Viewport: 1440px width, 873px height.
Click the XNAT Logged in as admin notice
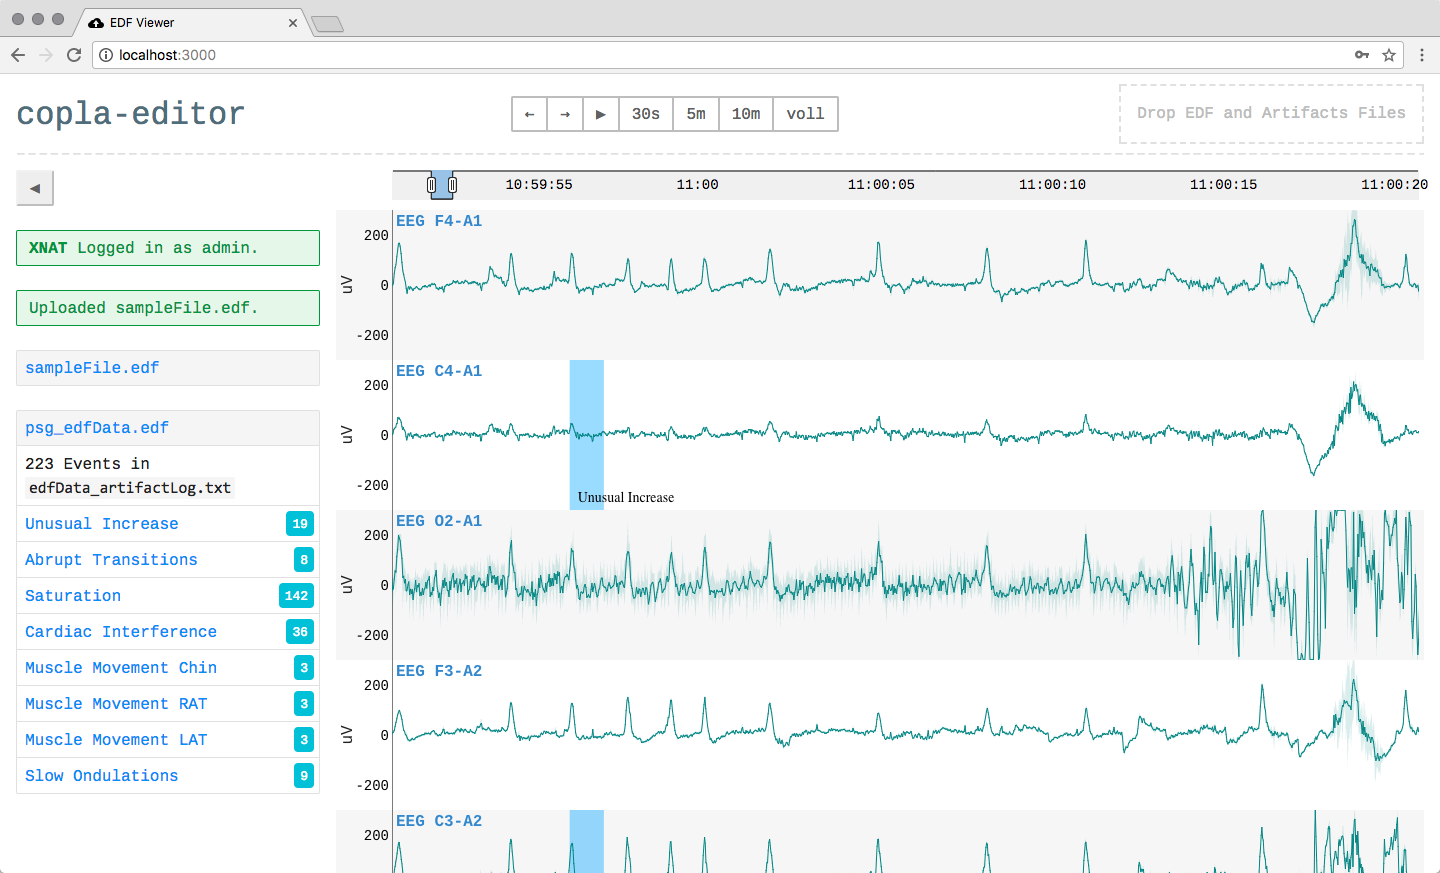coord(168,248)
